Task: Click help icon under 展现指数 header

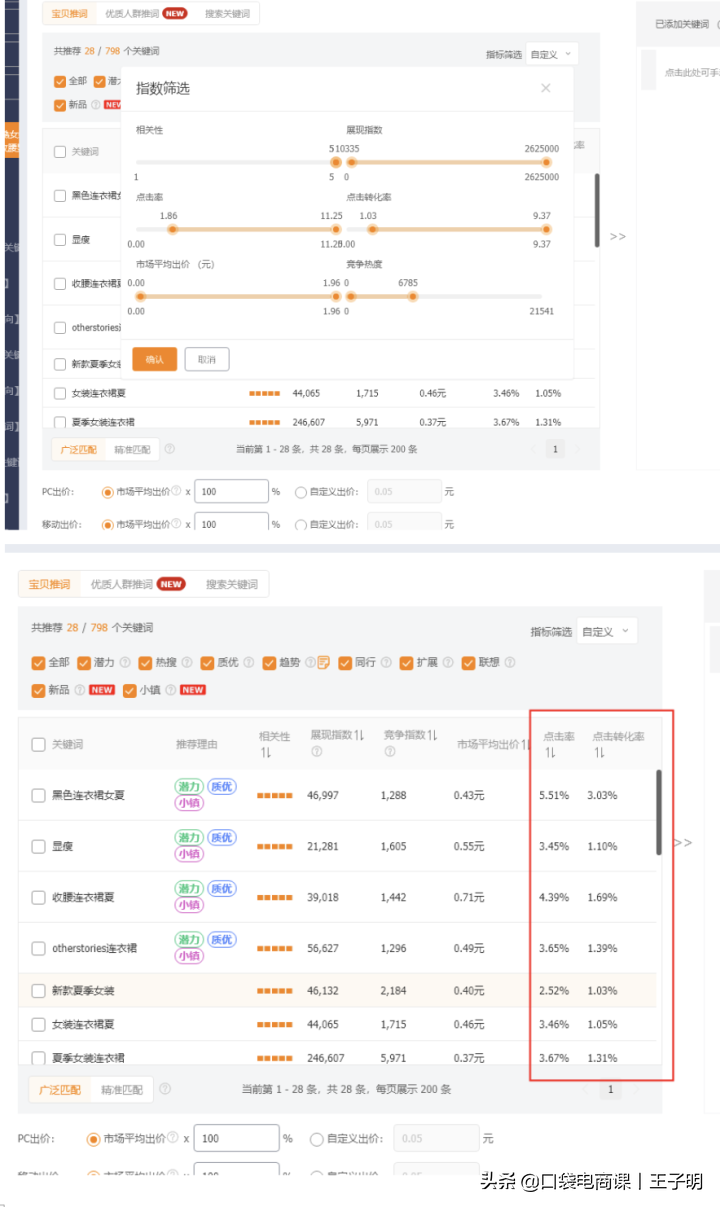Action: pyautogui.click(x=316, y=752)
